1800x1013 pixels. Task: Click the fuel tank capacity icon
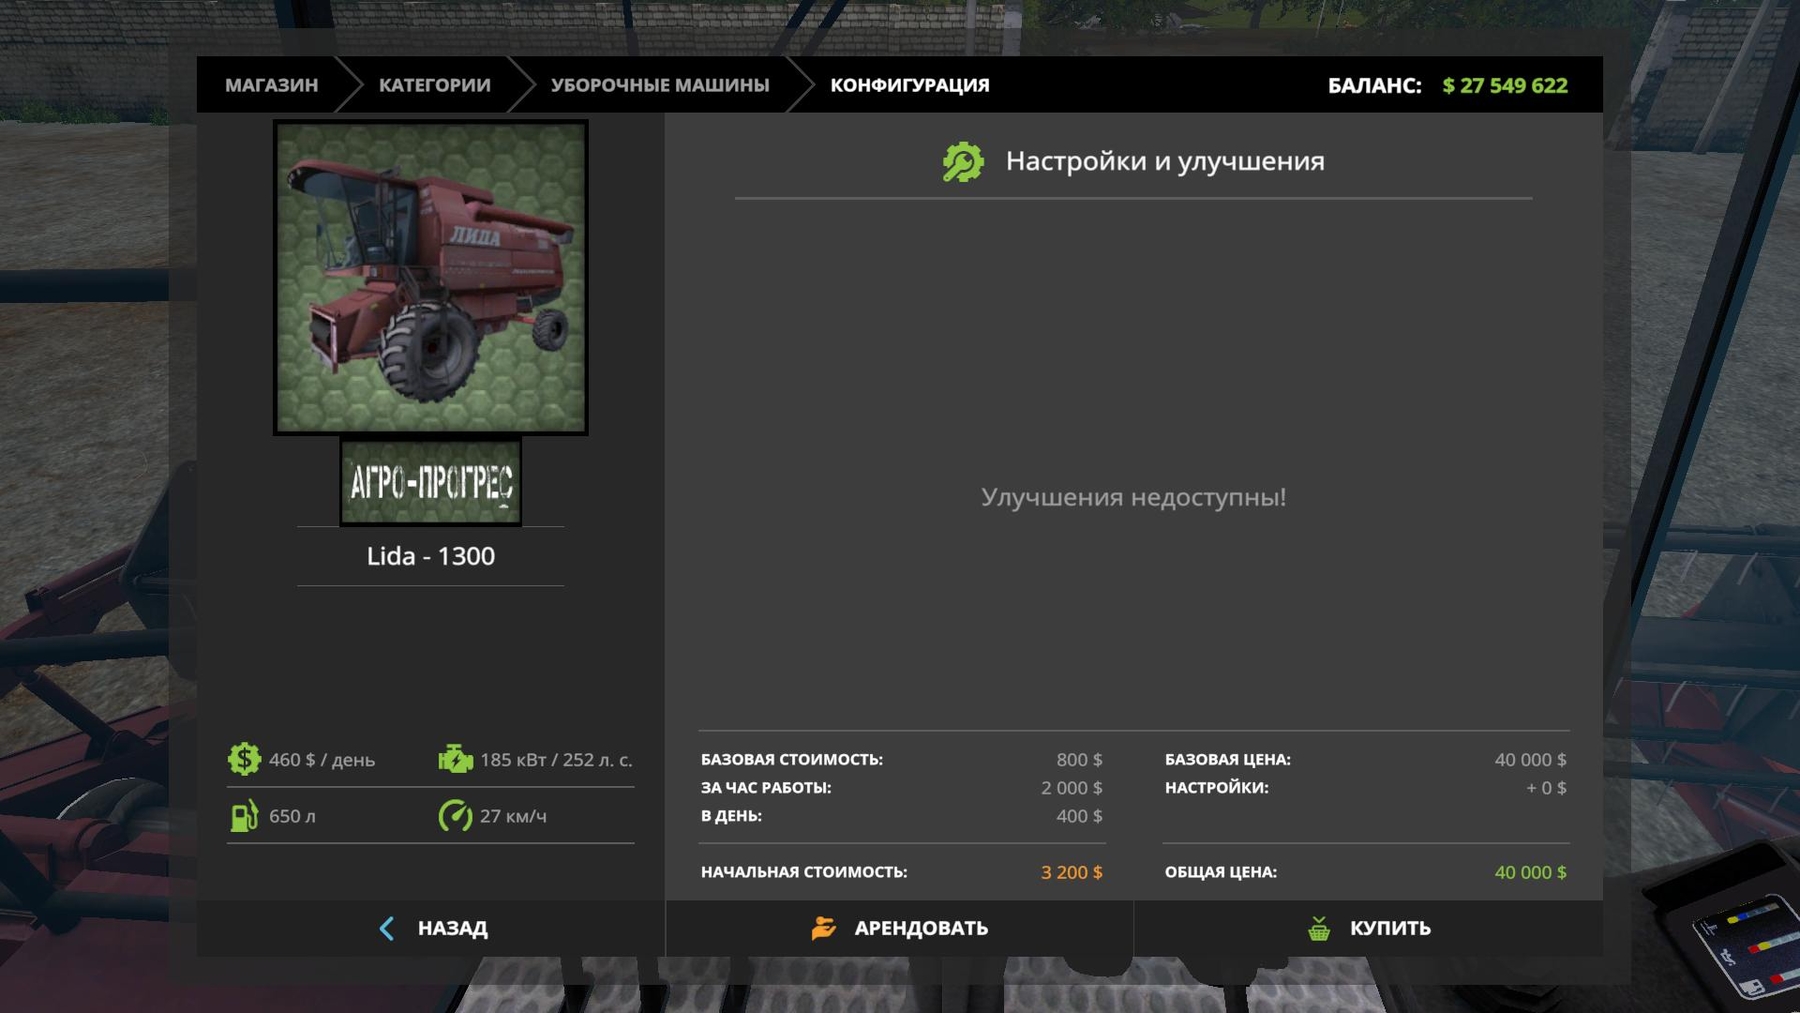pyautogui.click(x=244, y=816)
